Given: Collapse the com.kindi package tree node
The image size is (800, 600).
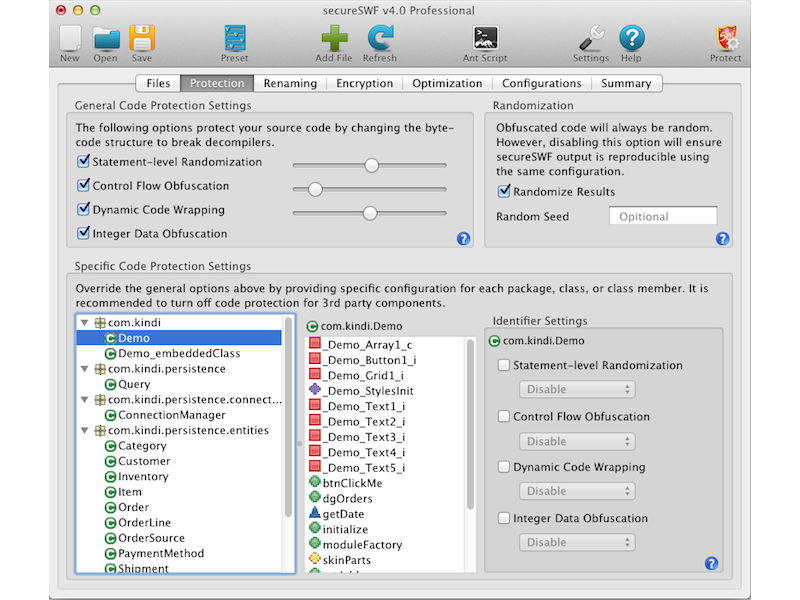Looking at the screenshot, I should (x=85, y=323).
